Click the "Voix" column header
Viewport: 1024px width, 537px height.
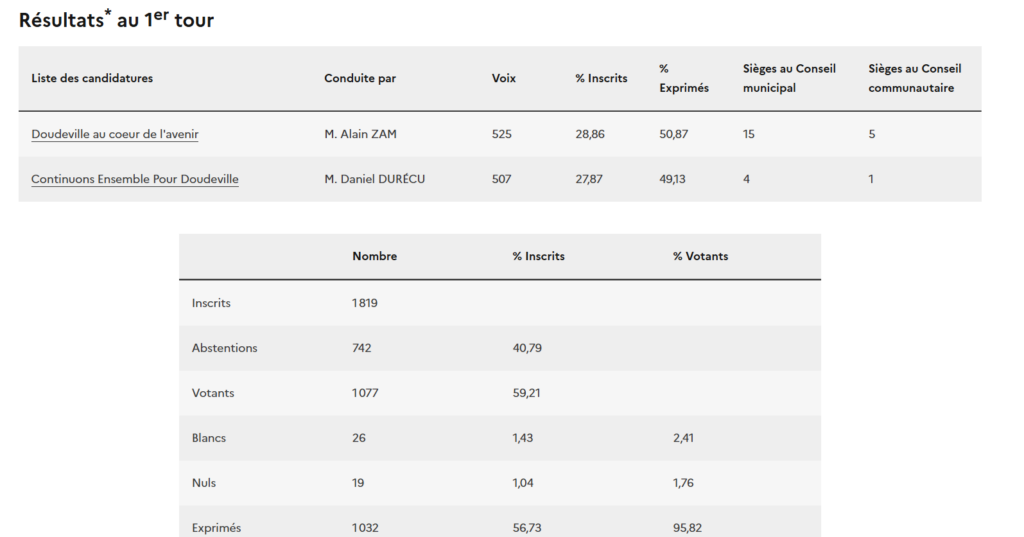coord(504,78)
